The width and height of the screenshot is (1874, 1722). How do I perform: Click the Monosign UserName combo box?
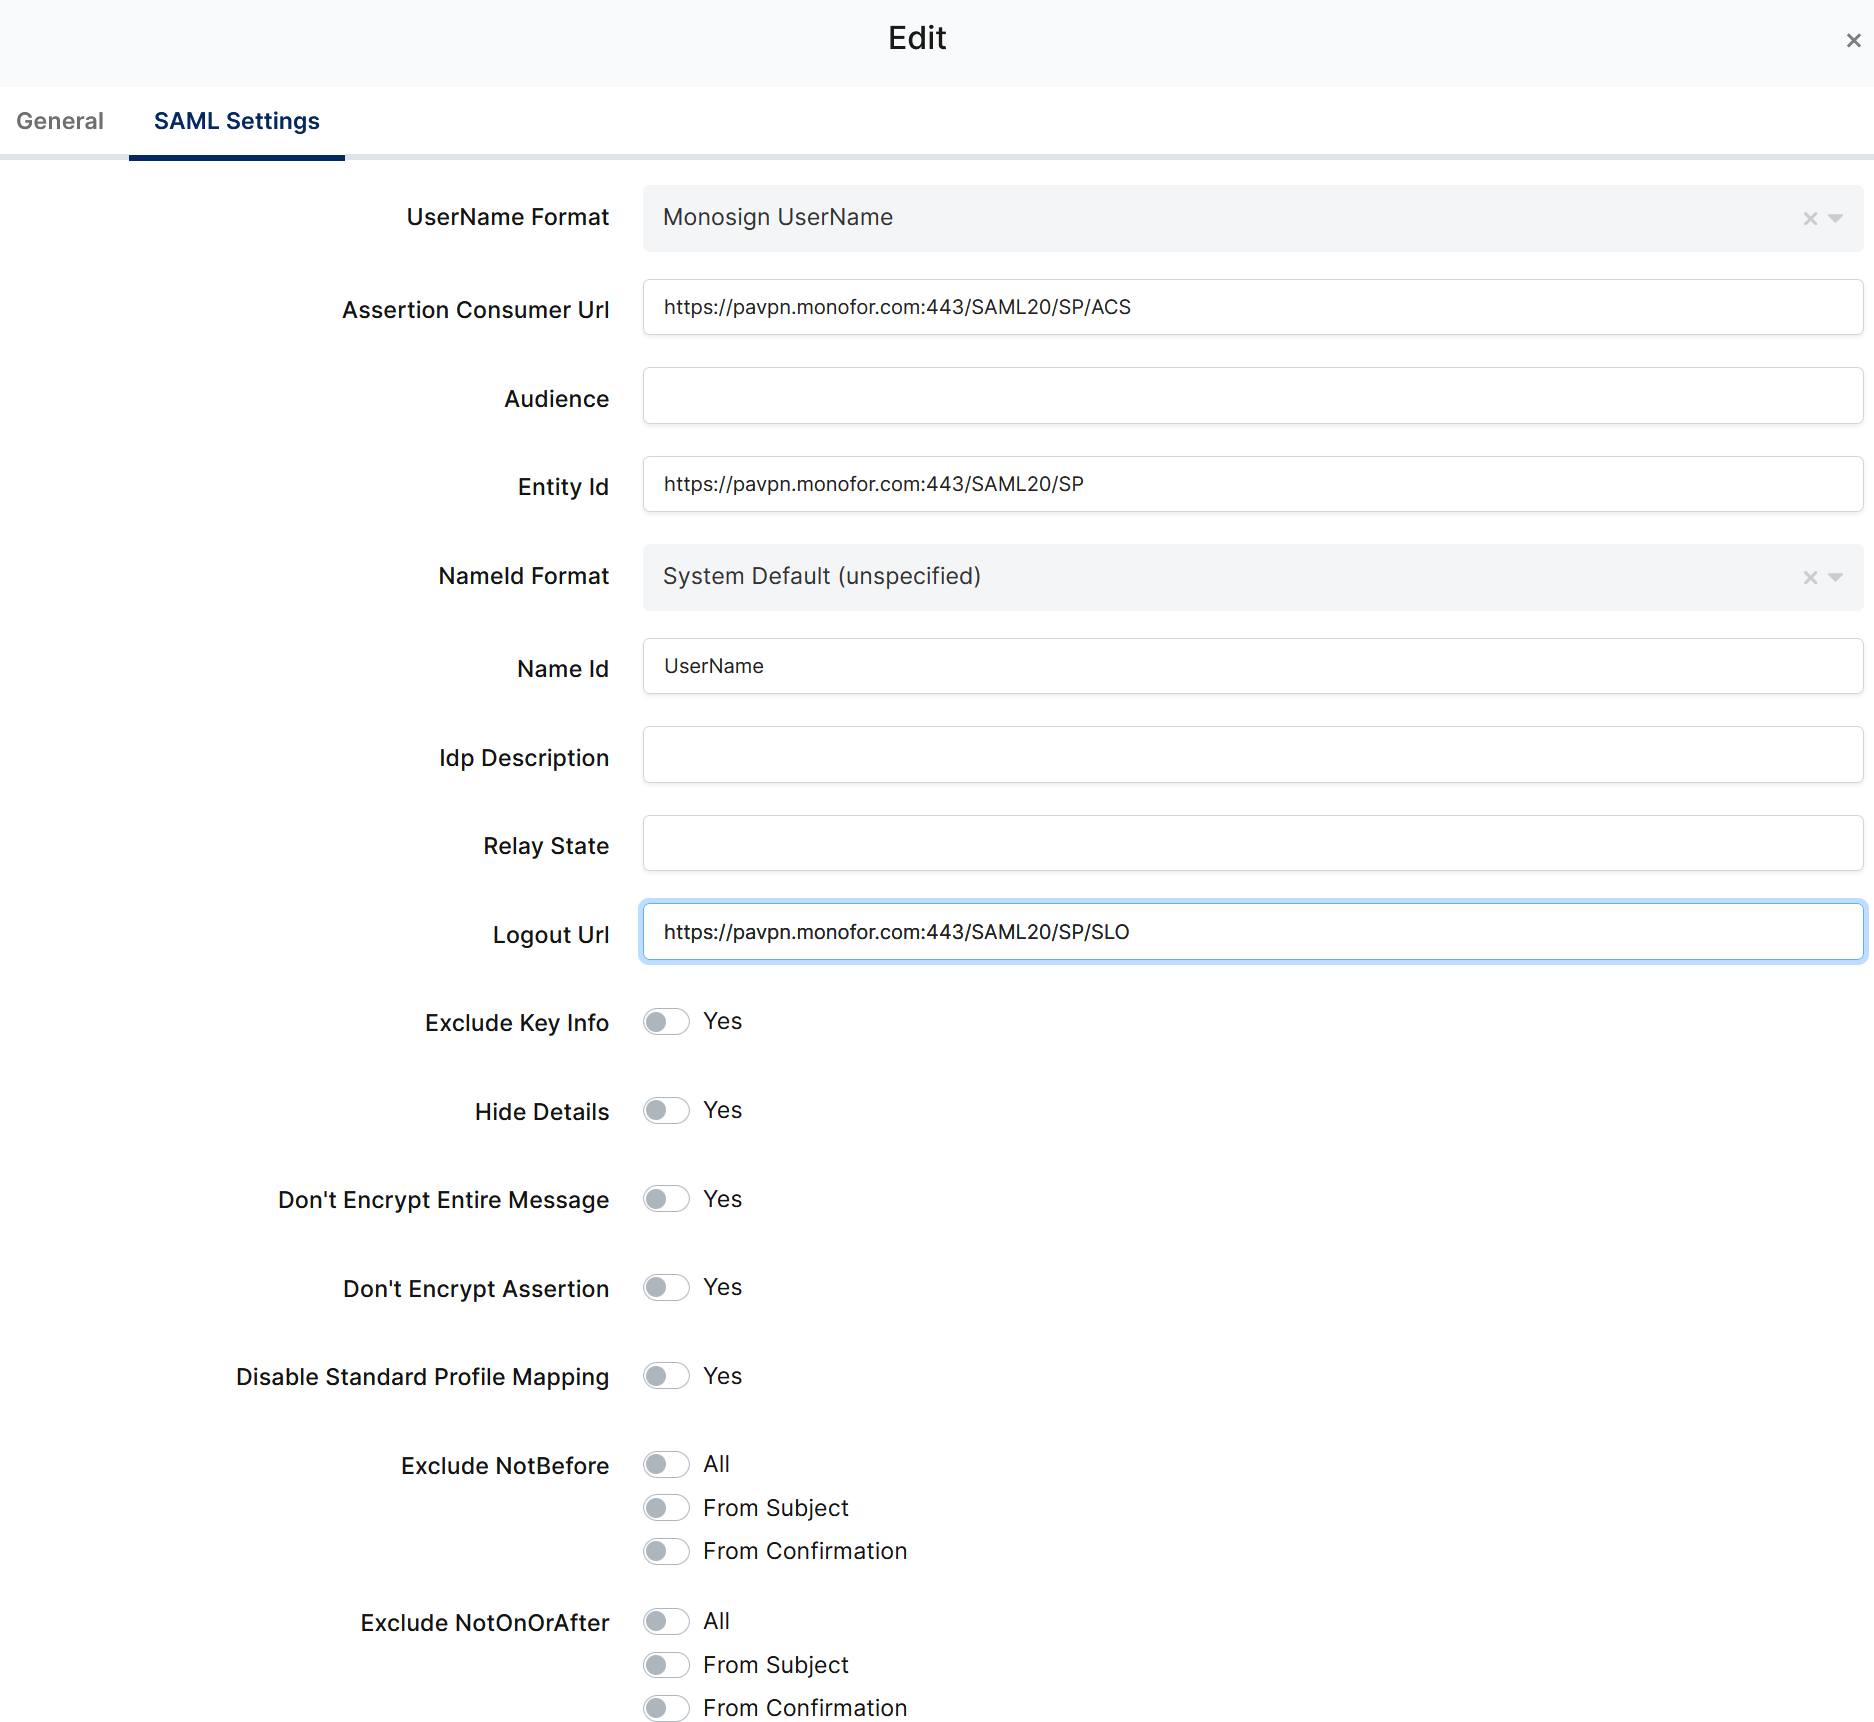[1200, 218]
